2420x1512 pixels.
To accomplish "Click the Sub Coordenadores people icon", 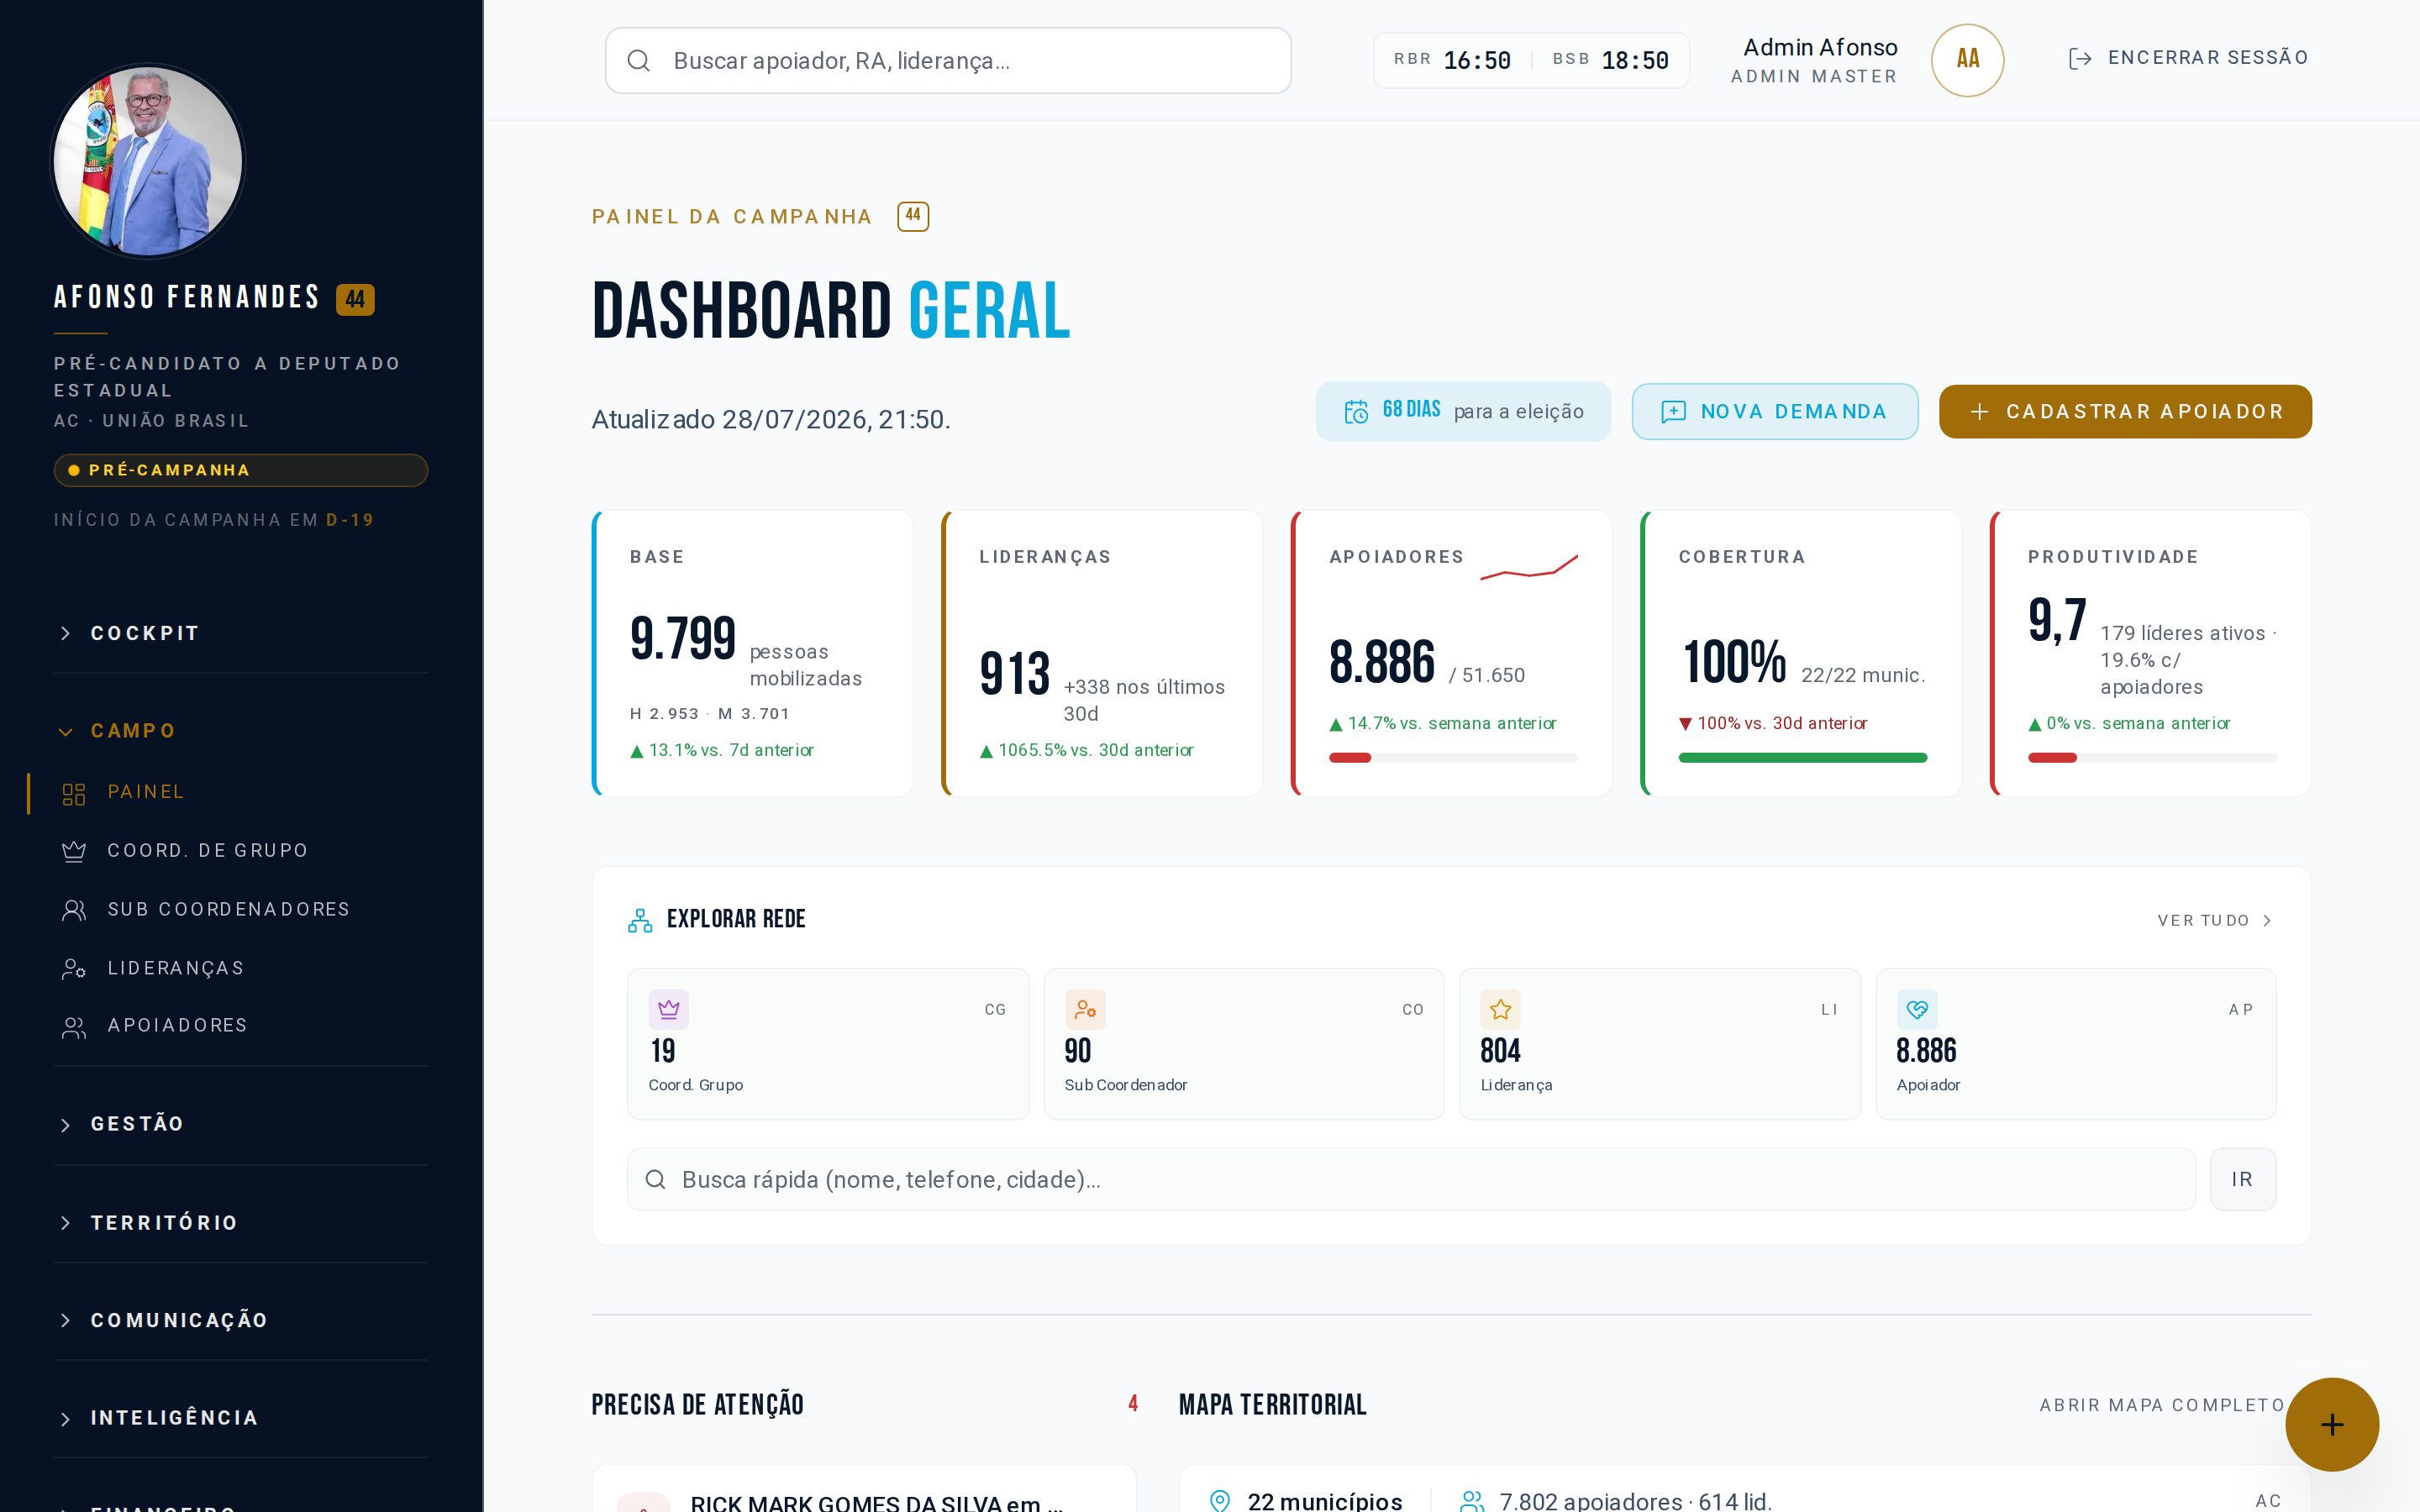I will tap(74, 910).
